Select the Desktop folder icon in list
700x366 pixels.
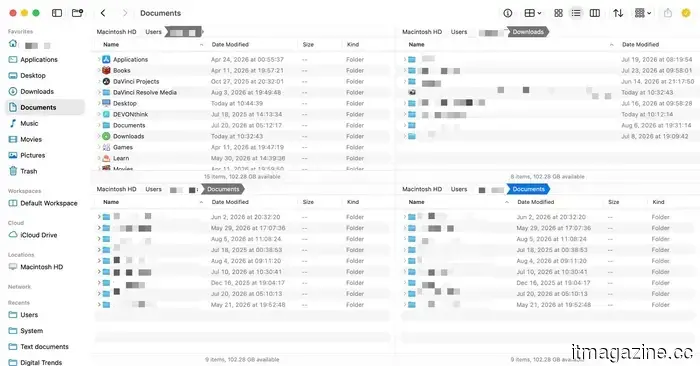106,103
